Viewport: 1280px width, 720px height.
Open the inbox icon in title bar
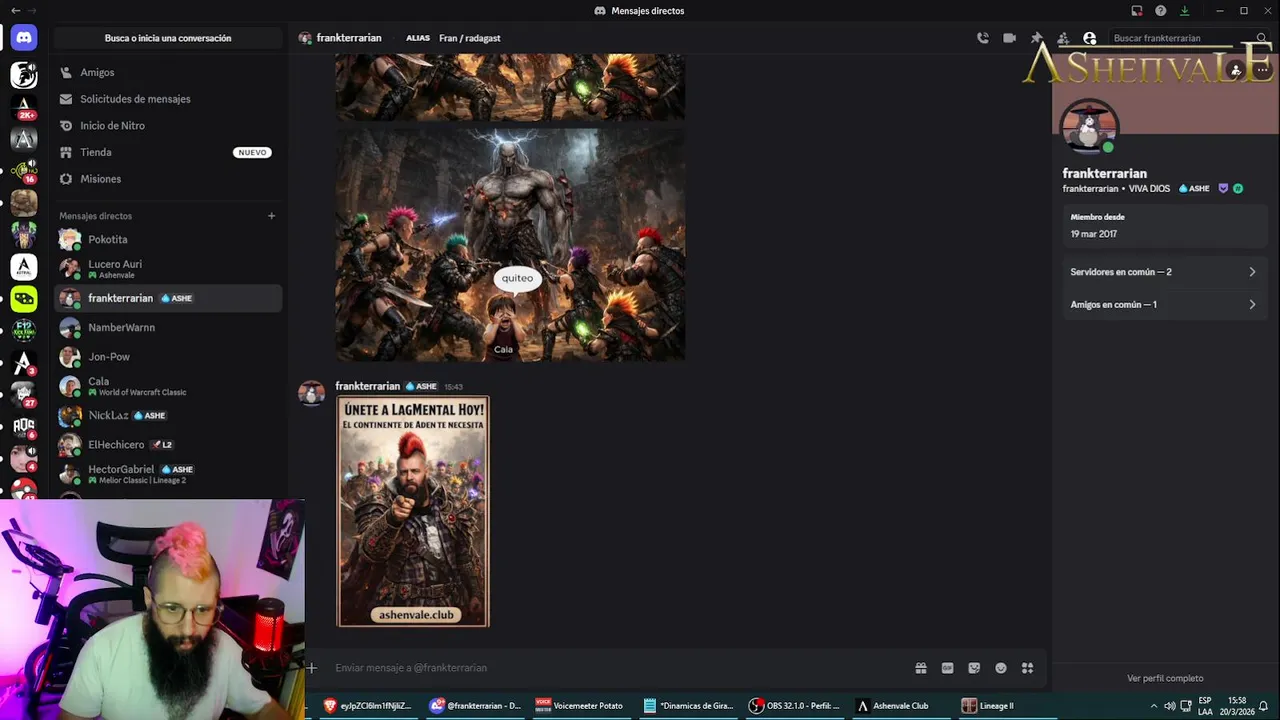(x=1137, y=10)
